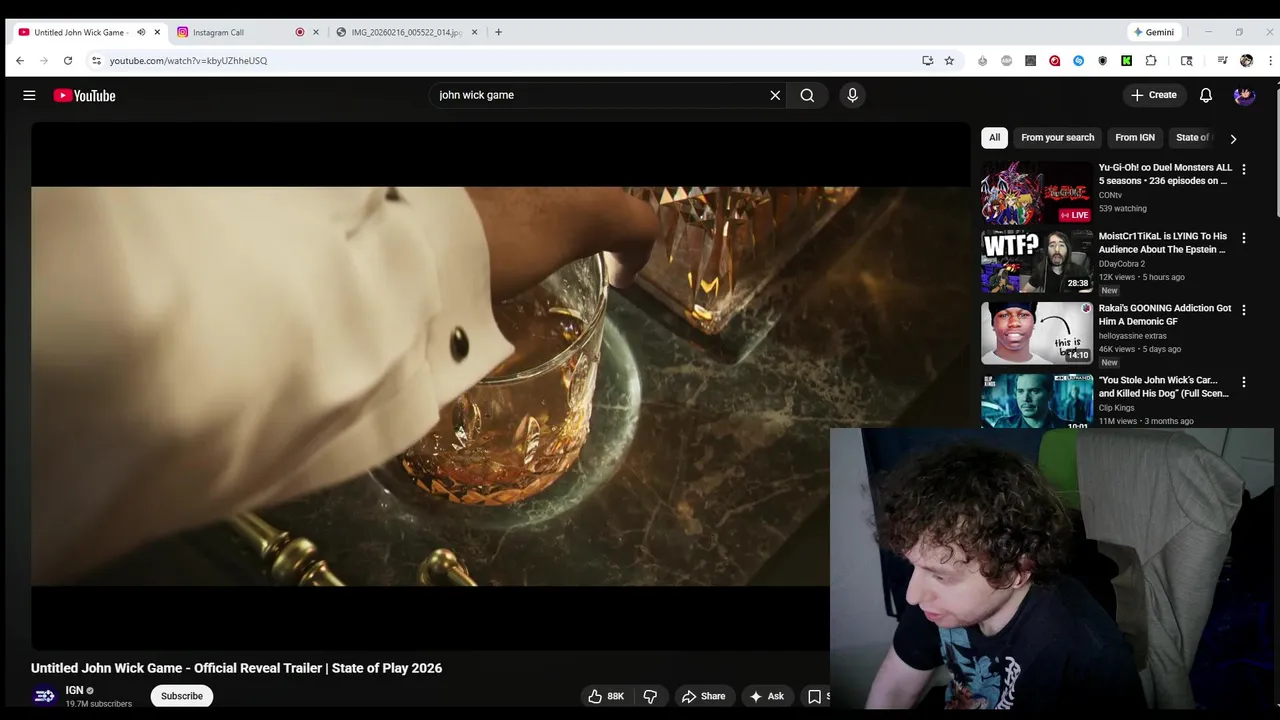Like the video with thumbs up
1280x720 pixels.
[607, 696]
